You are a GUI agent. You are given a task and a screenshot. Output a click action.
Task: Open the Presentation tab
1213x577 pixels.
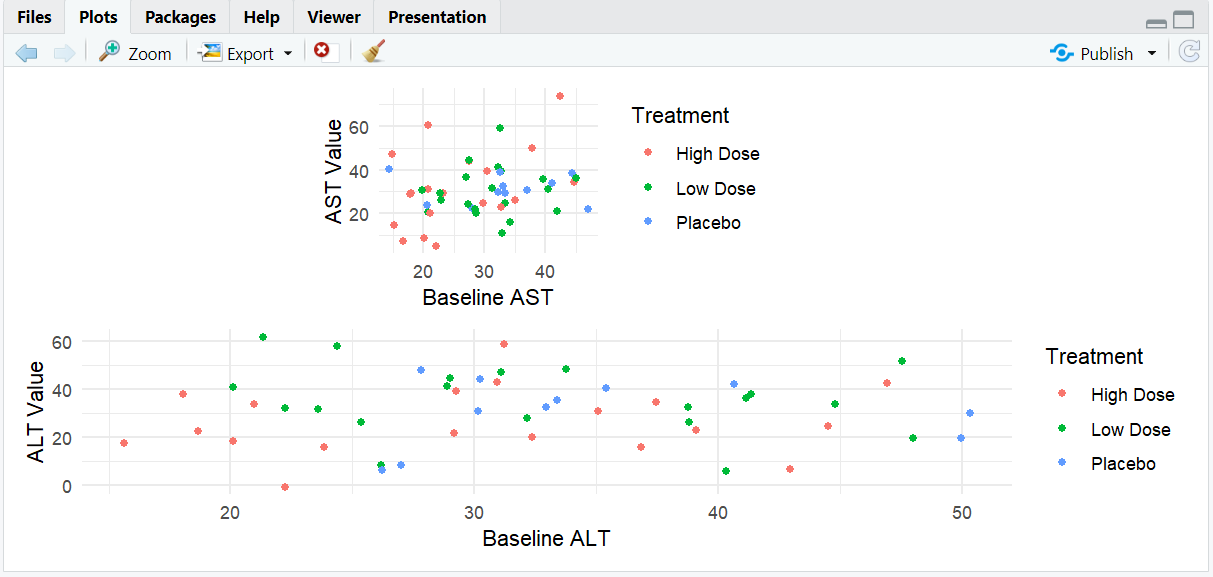437,17
